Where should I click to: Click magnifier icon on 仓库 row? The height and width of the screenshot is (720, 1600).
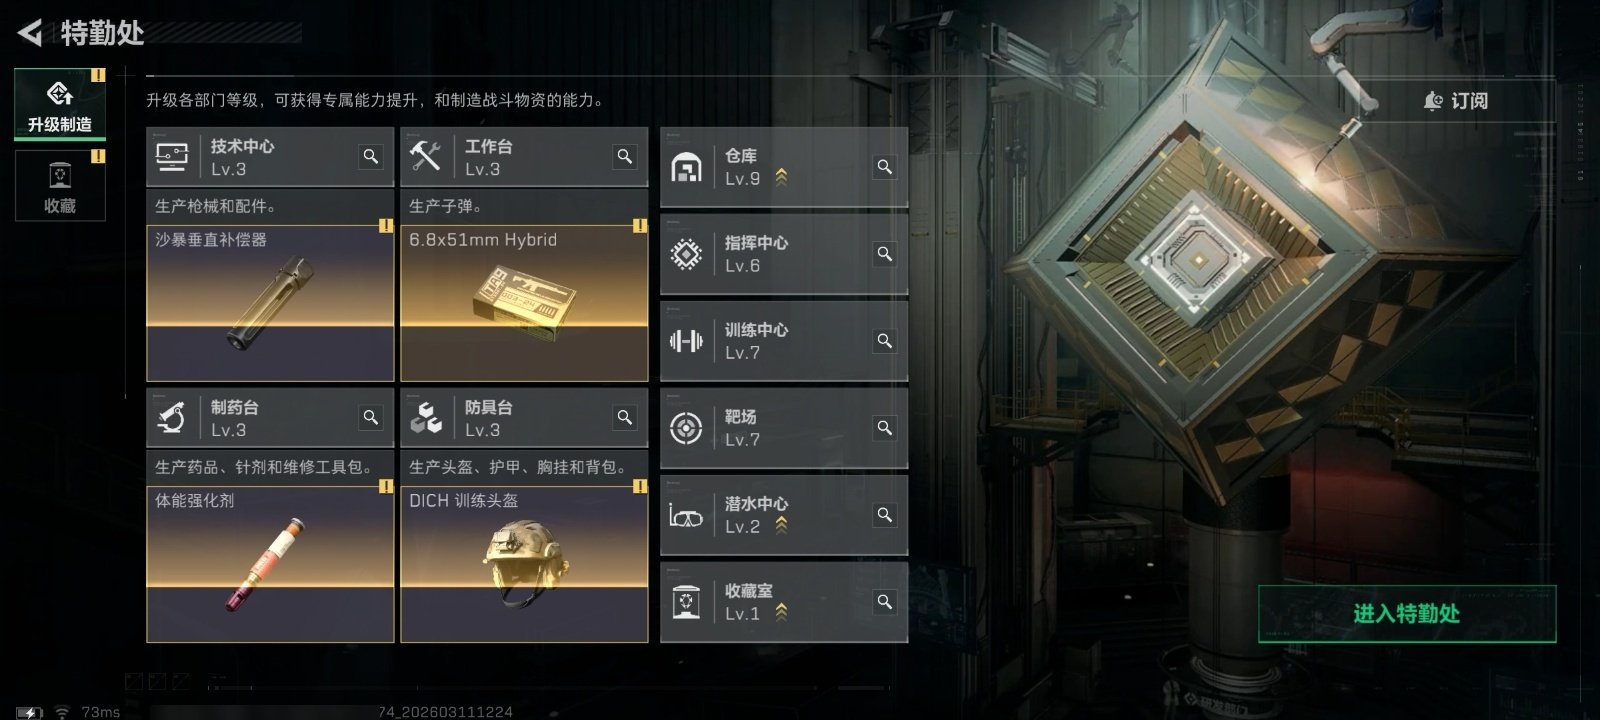[x=885, y=167]
